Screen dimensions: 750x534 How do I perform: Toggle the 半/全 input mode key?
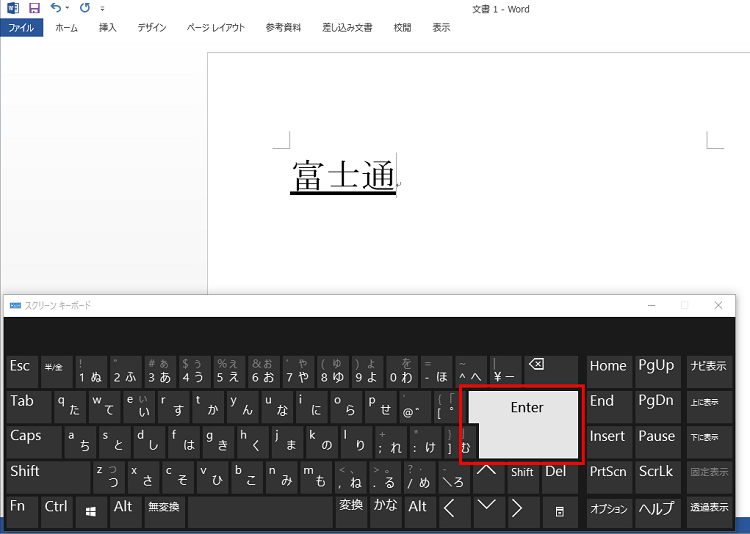click(x=56, y=372)
